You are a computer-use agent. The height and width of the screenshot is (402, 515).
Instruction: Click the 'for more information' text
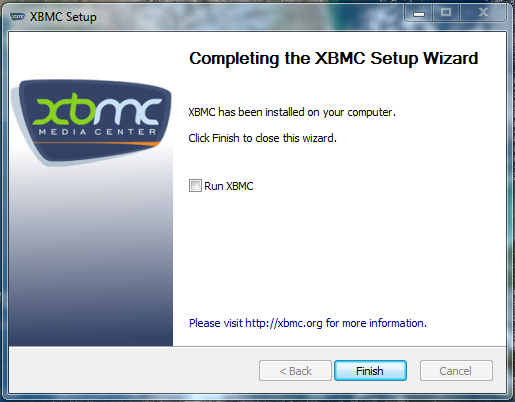click(376, 323)
